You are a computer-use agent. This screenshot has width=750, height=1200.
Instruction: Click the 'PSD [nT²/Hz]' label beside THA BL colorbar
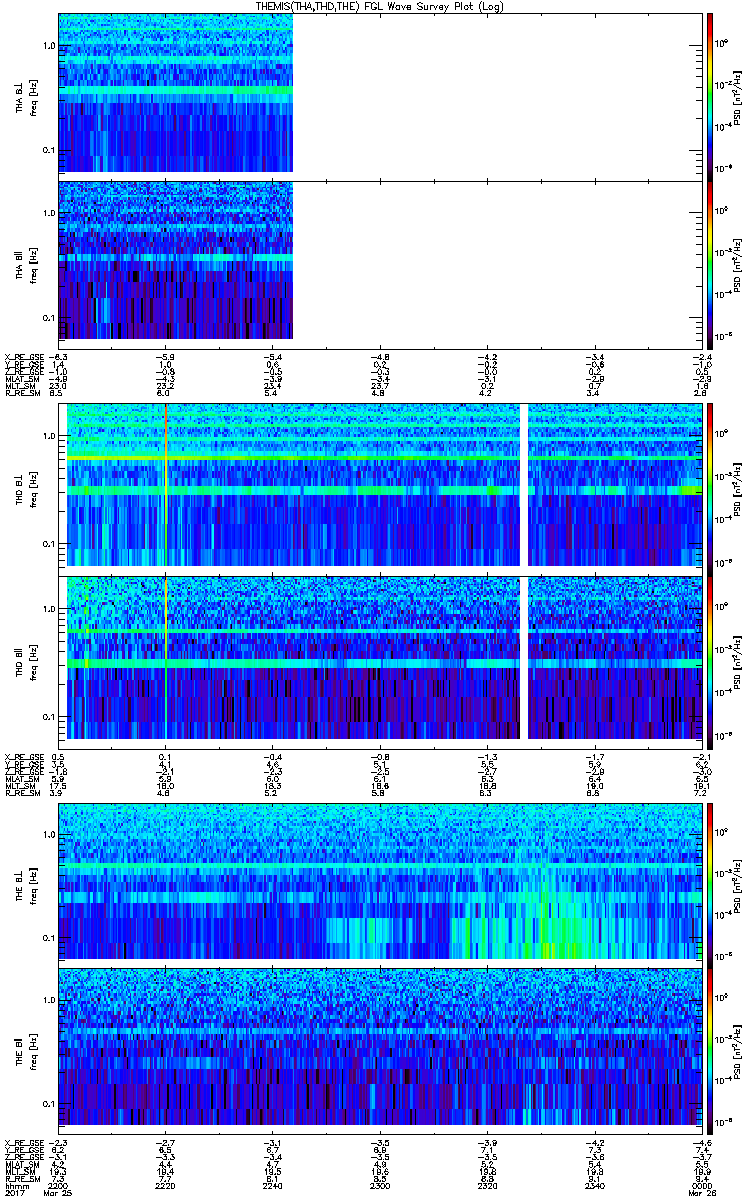[735, 97]
